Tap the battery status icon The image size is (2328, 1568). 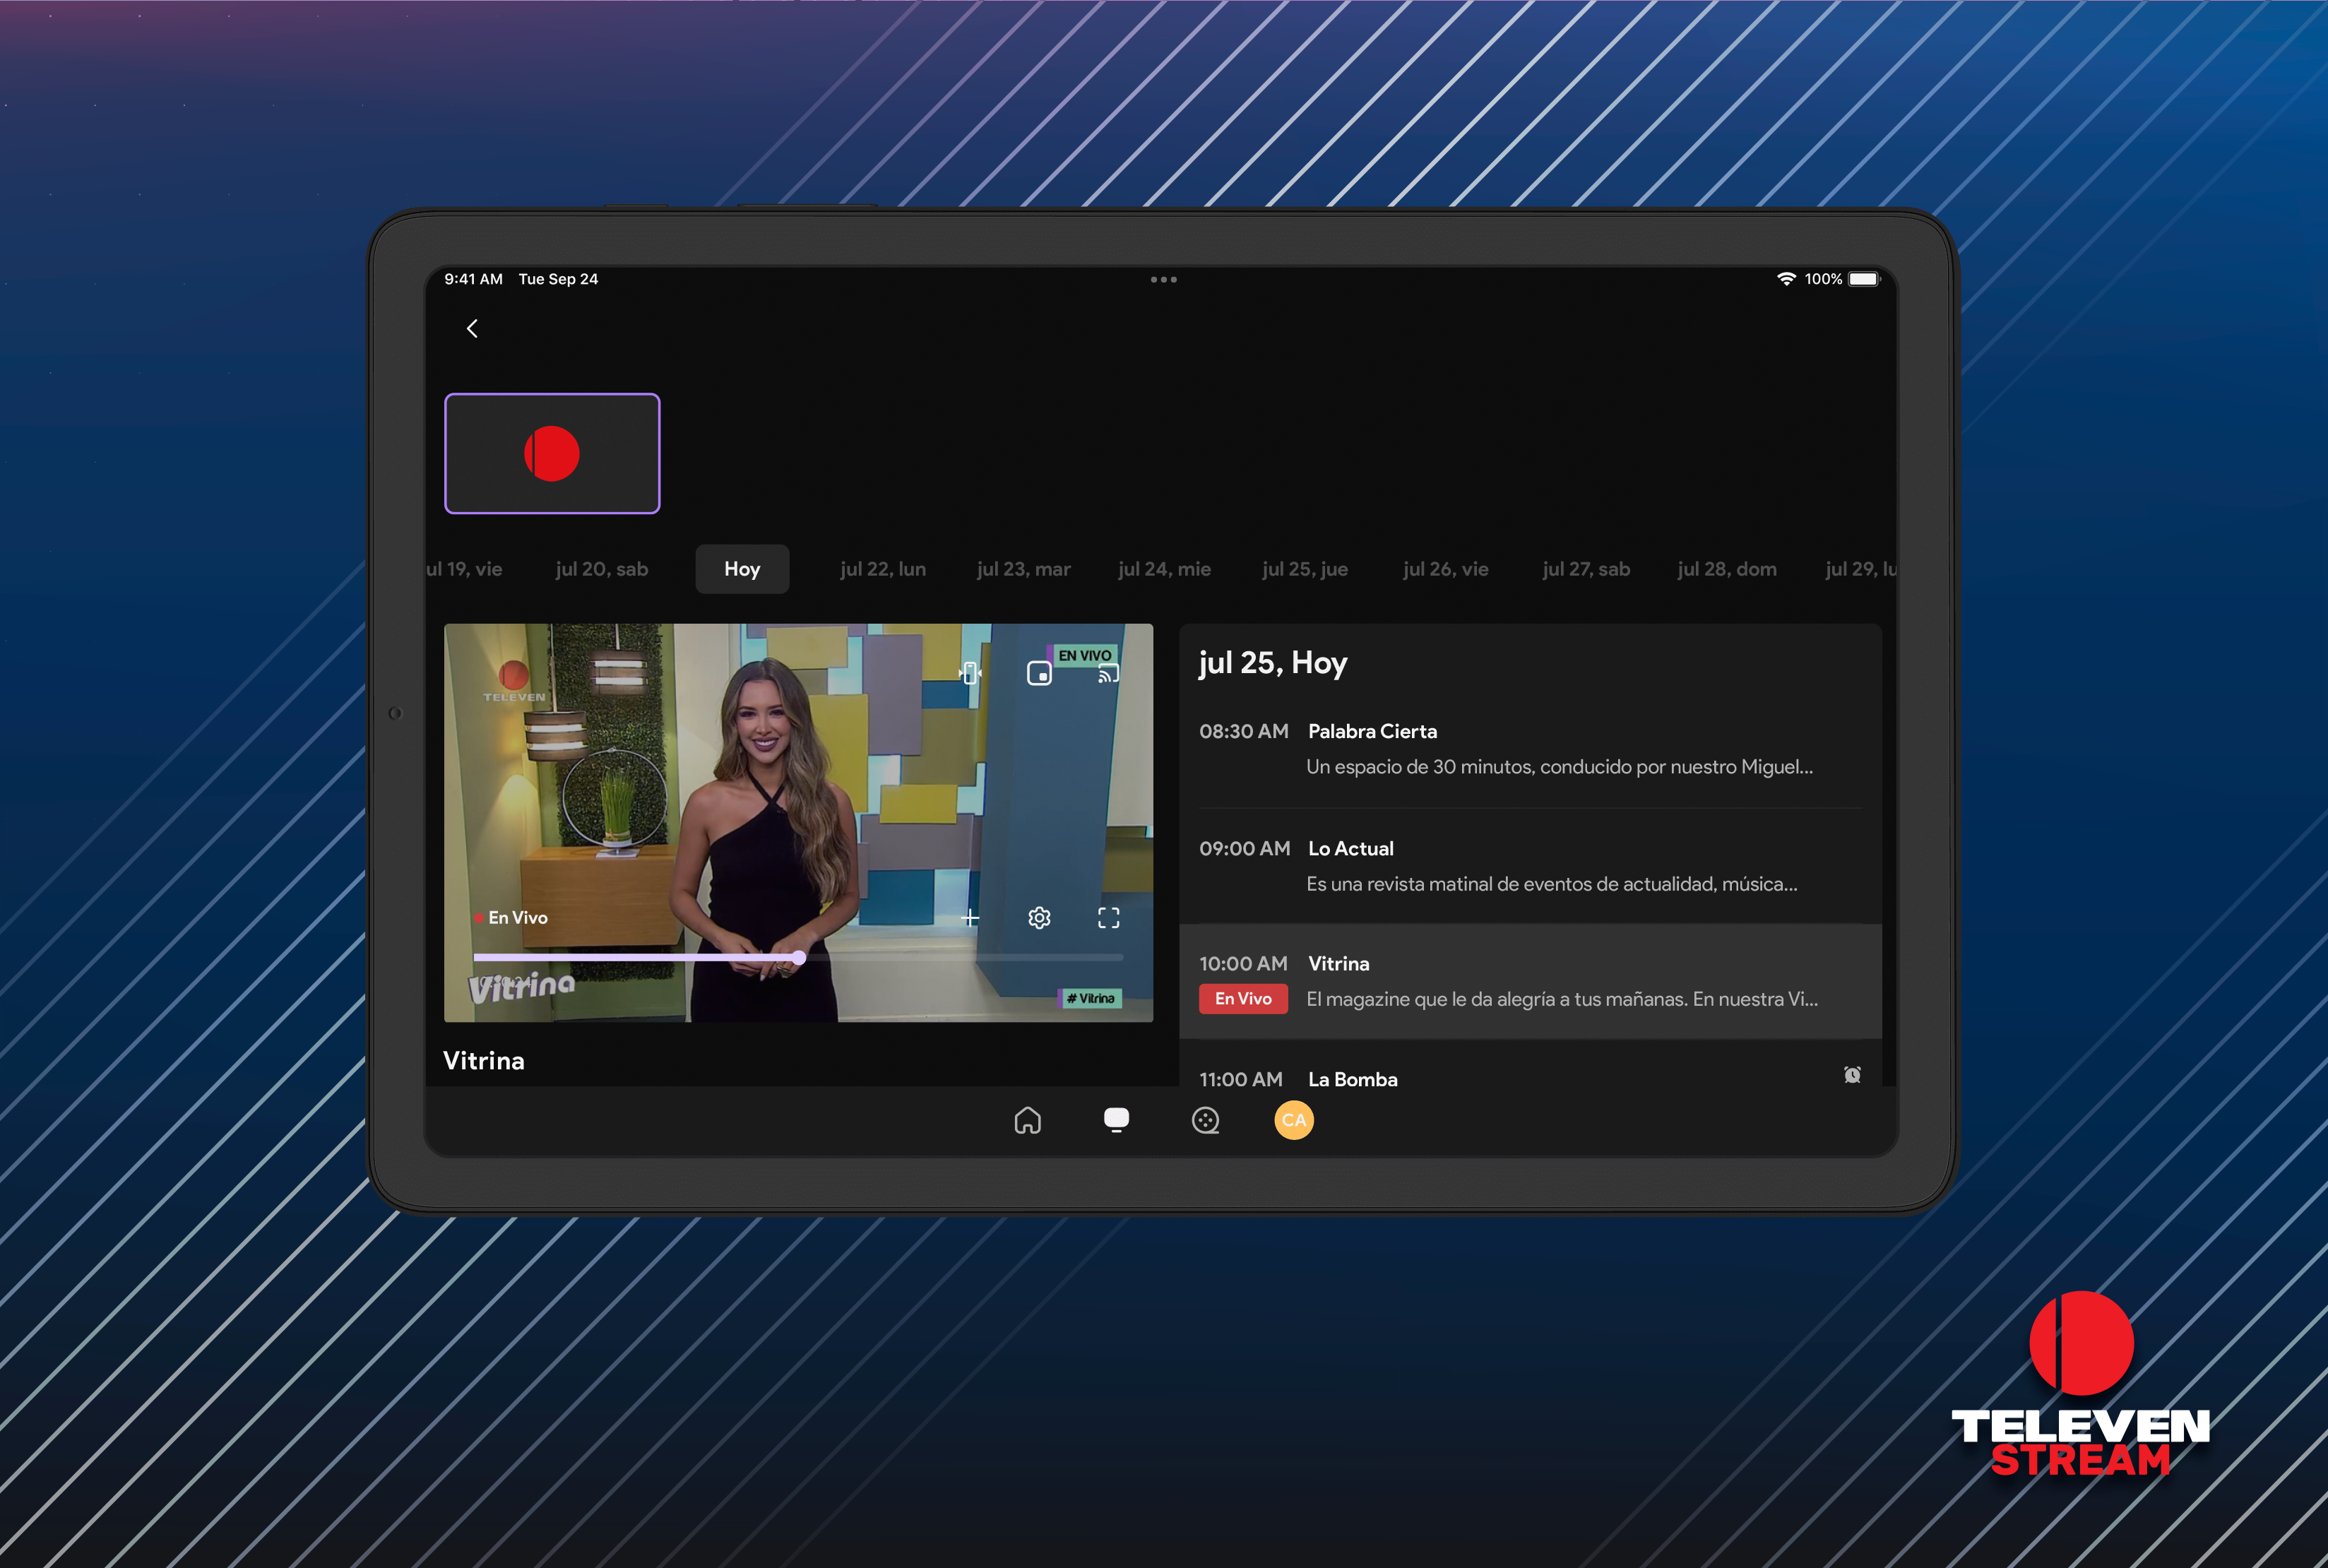(x=1865, y=279)
